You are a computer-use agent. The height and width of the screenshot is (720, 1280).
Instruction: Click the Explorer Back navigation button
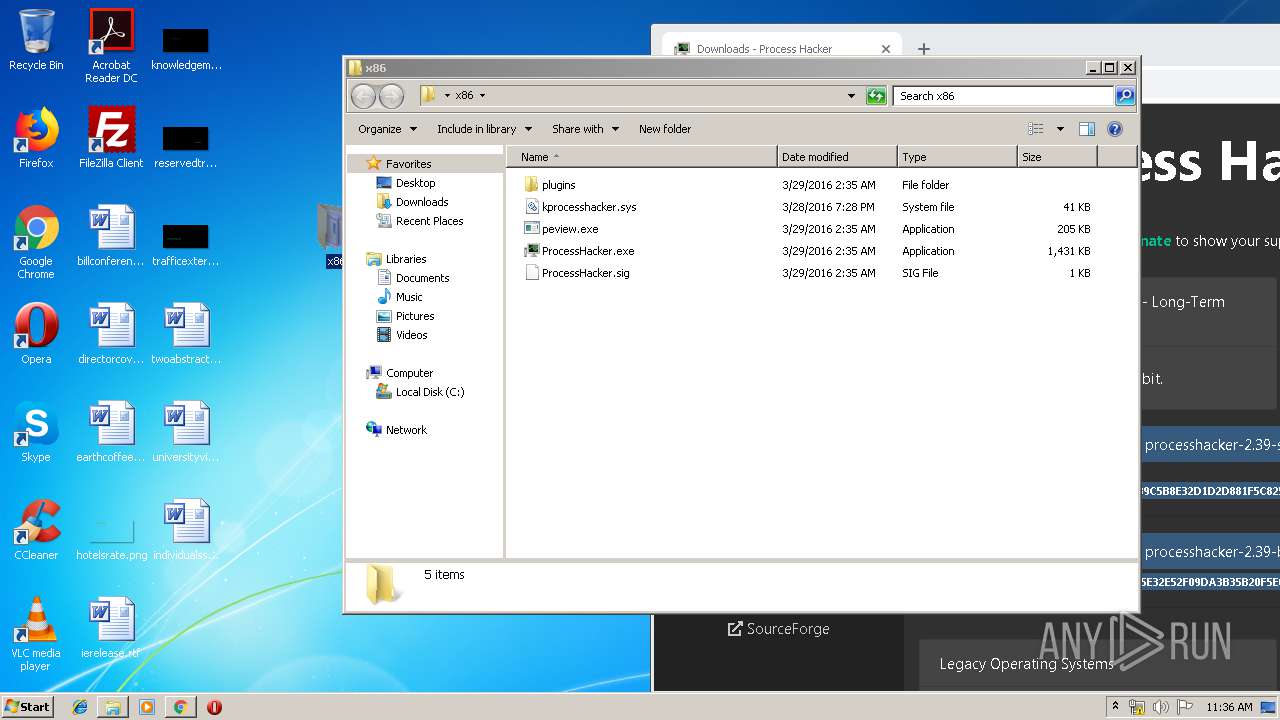coord(363,96)
